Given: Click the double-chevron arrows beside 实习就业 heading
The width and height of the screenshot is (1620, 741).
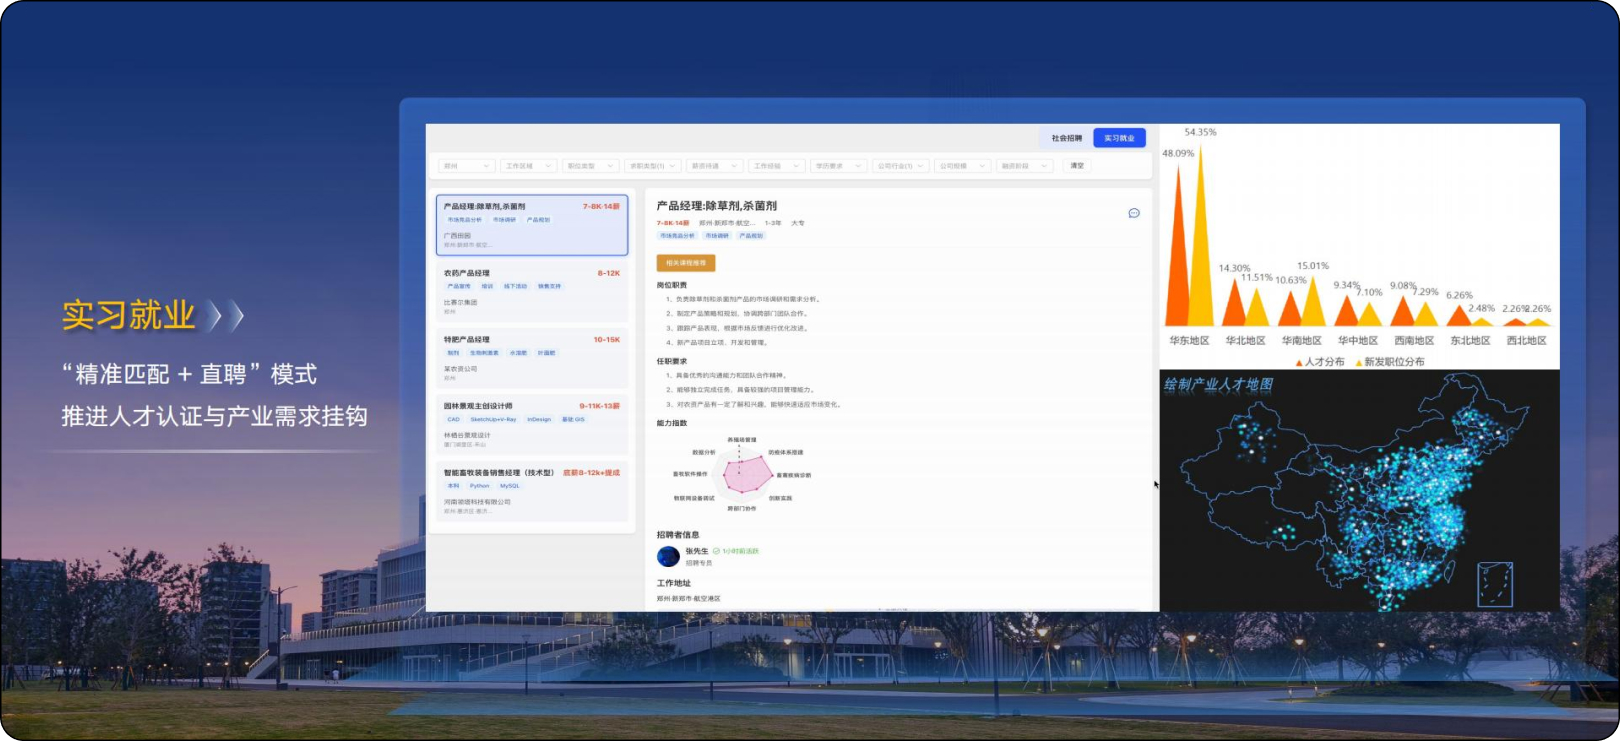Looking at the screenshot, I should [x=226, y=317].
